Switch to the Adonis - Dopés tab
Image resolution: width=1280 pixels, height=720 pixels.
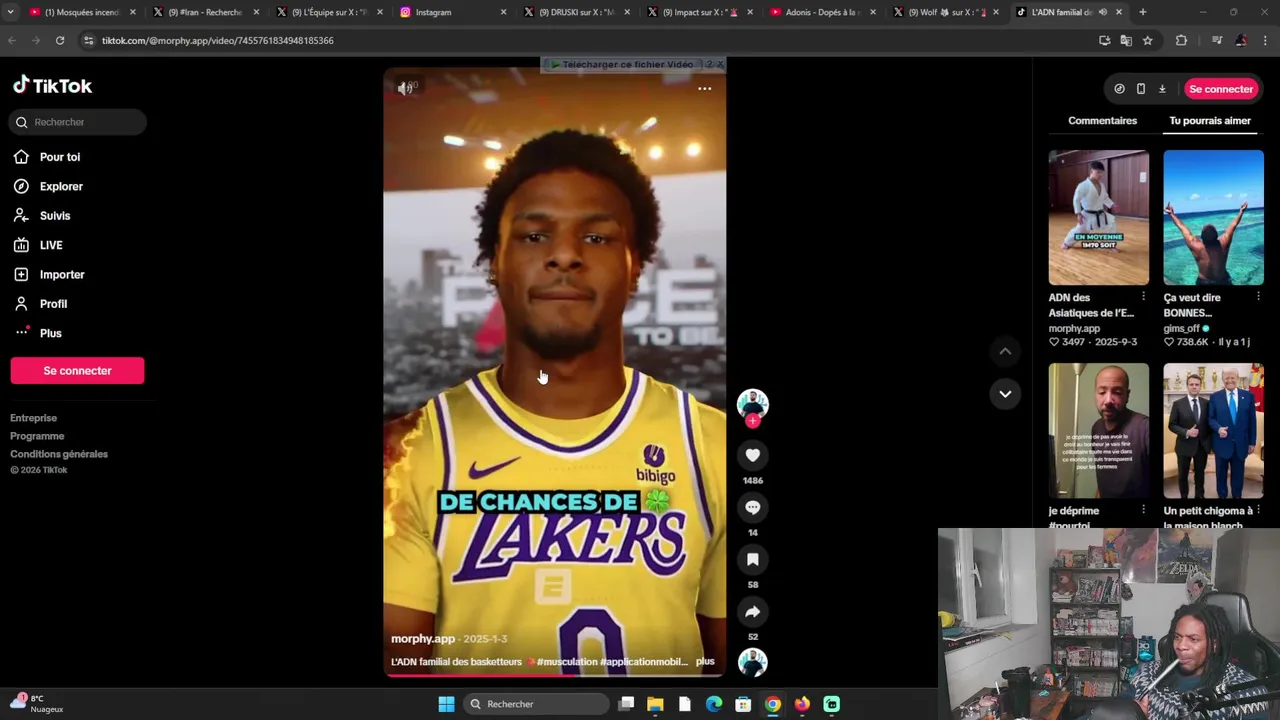[x=822, y=12]
